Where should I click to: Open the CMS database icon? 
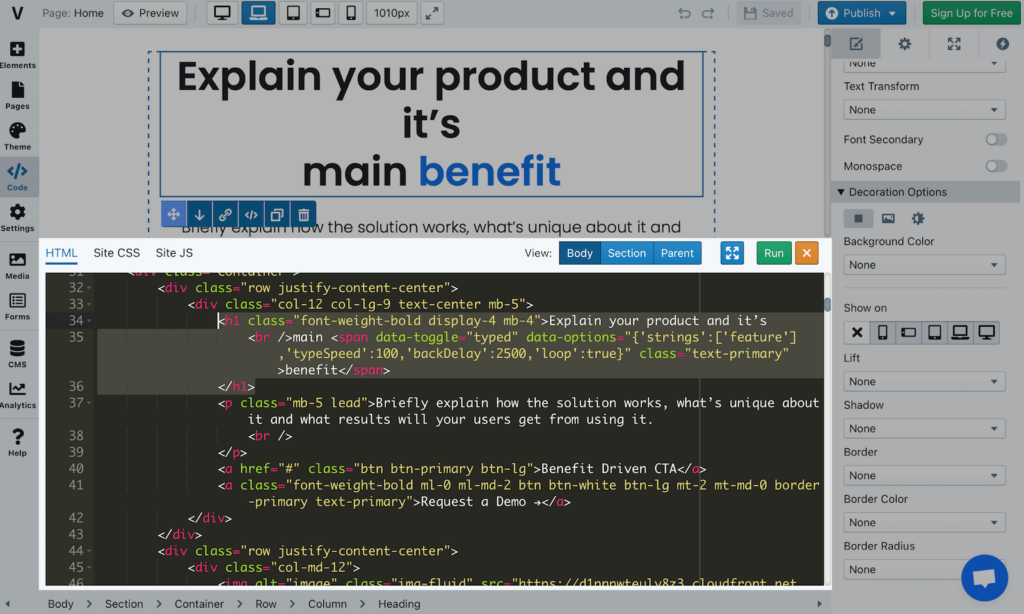(x=17, y=354)
